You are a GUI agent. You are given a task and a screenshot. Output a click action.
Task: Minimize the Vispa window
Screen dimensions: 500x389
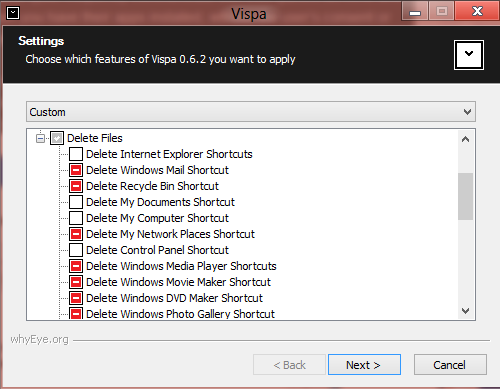tap(415, 12)
